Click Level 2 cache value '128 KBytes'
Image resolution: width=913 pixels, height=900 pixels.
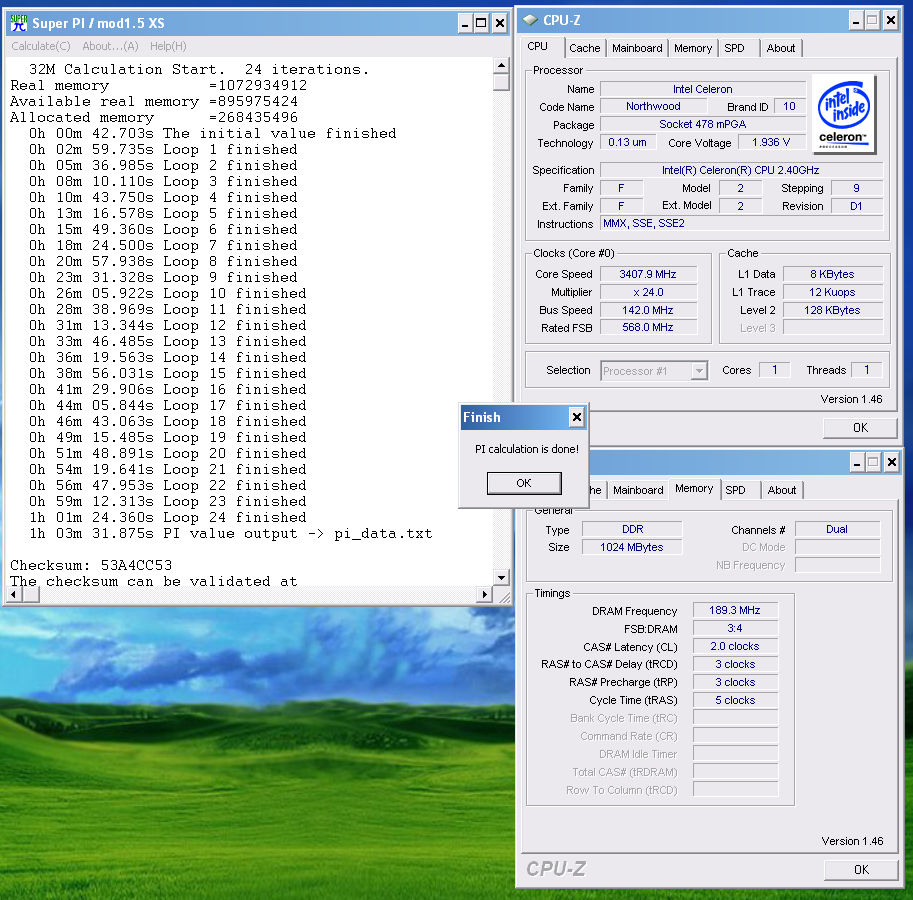pyautogui.click(x=833, y=310)
